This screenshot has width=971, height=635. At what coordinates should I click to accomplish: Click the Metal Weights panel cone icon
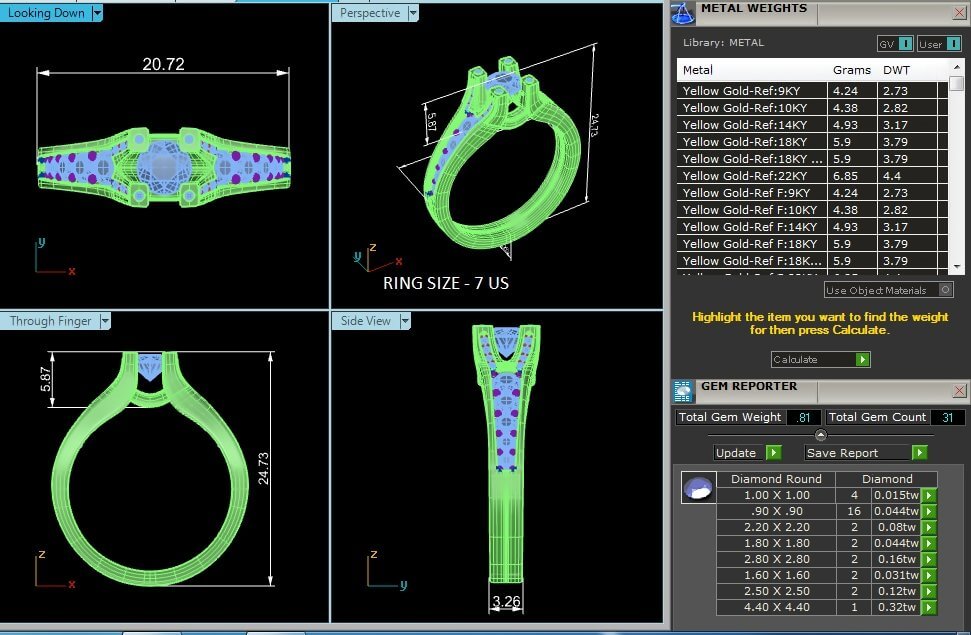pos(683,13)
